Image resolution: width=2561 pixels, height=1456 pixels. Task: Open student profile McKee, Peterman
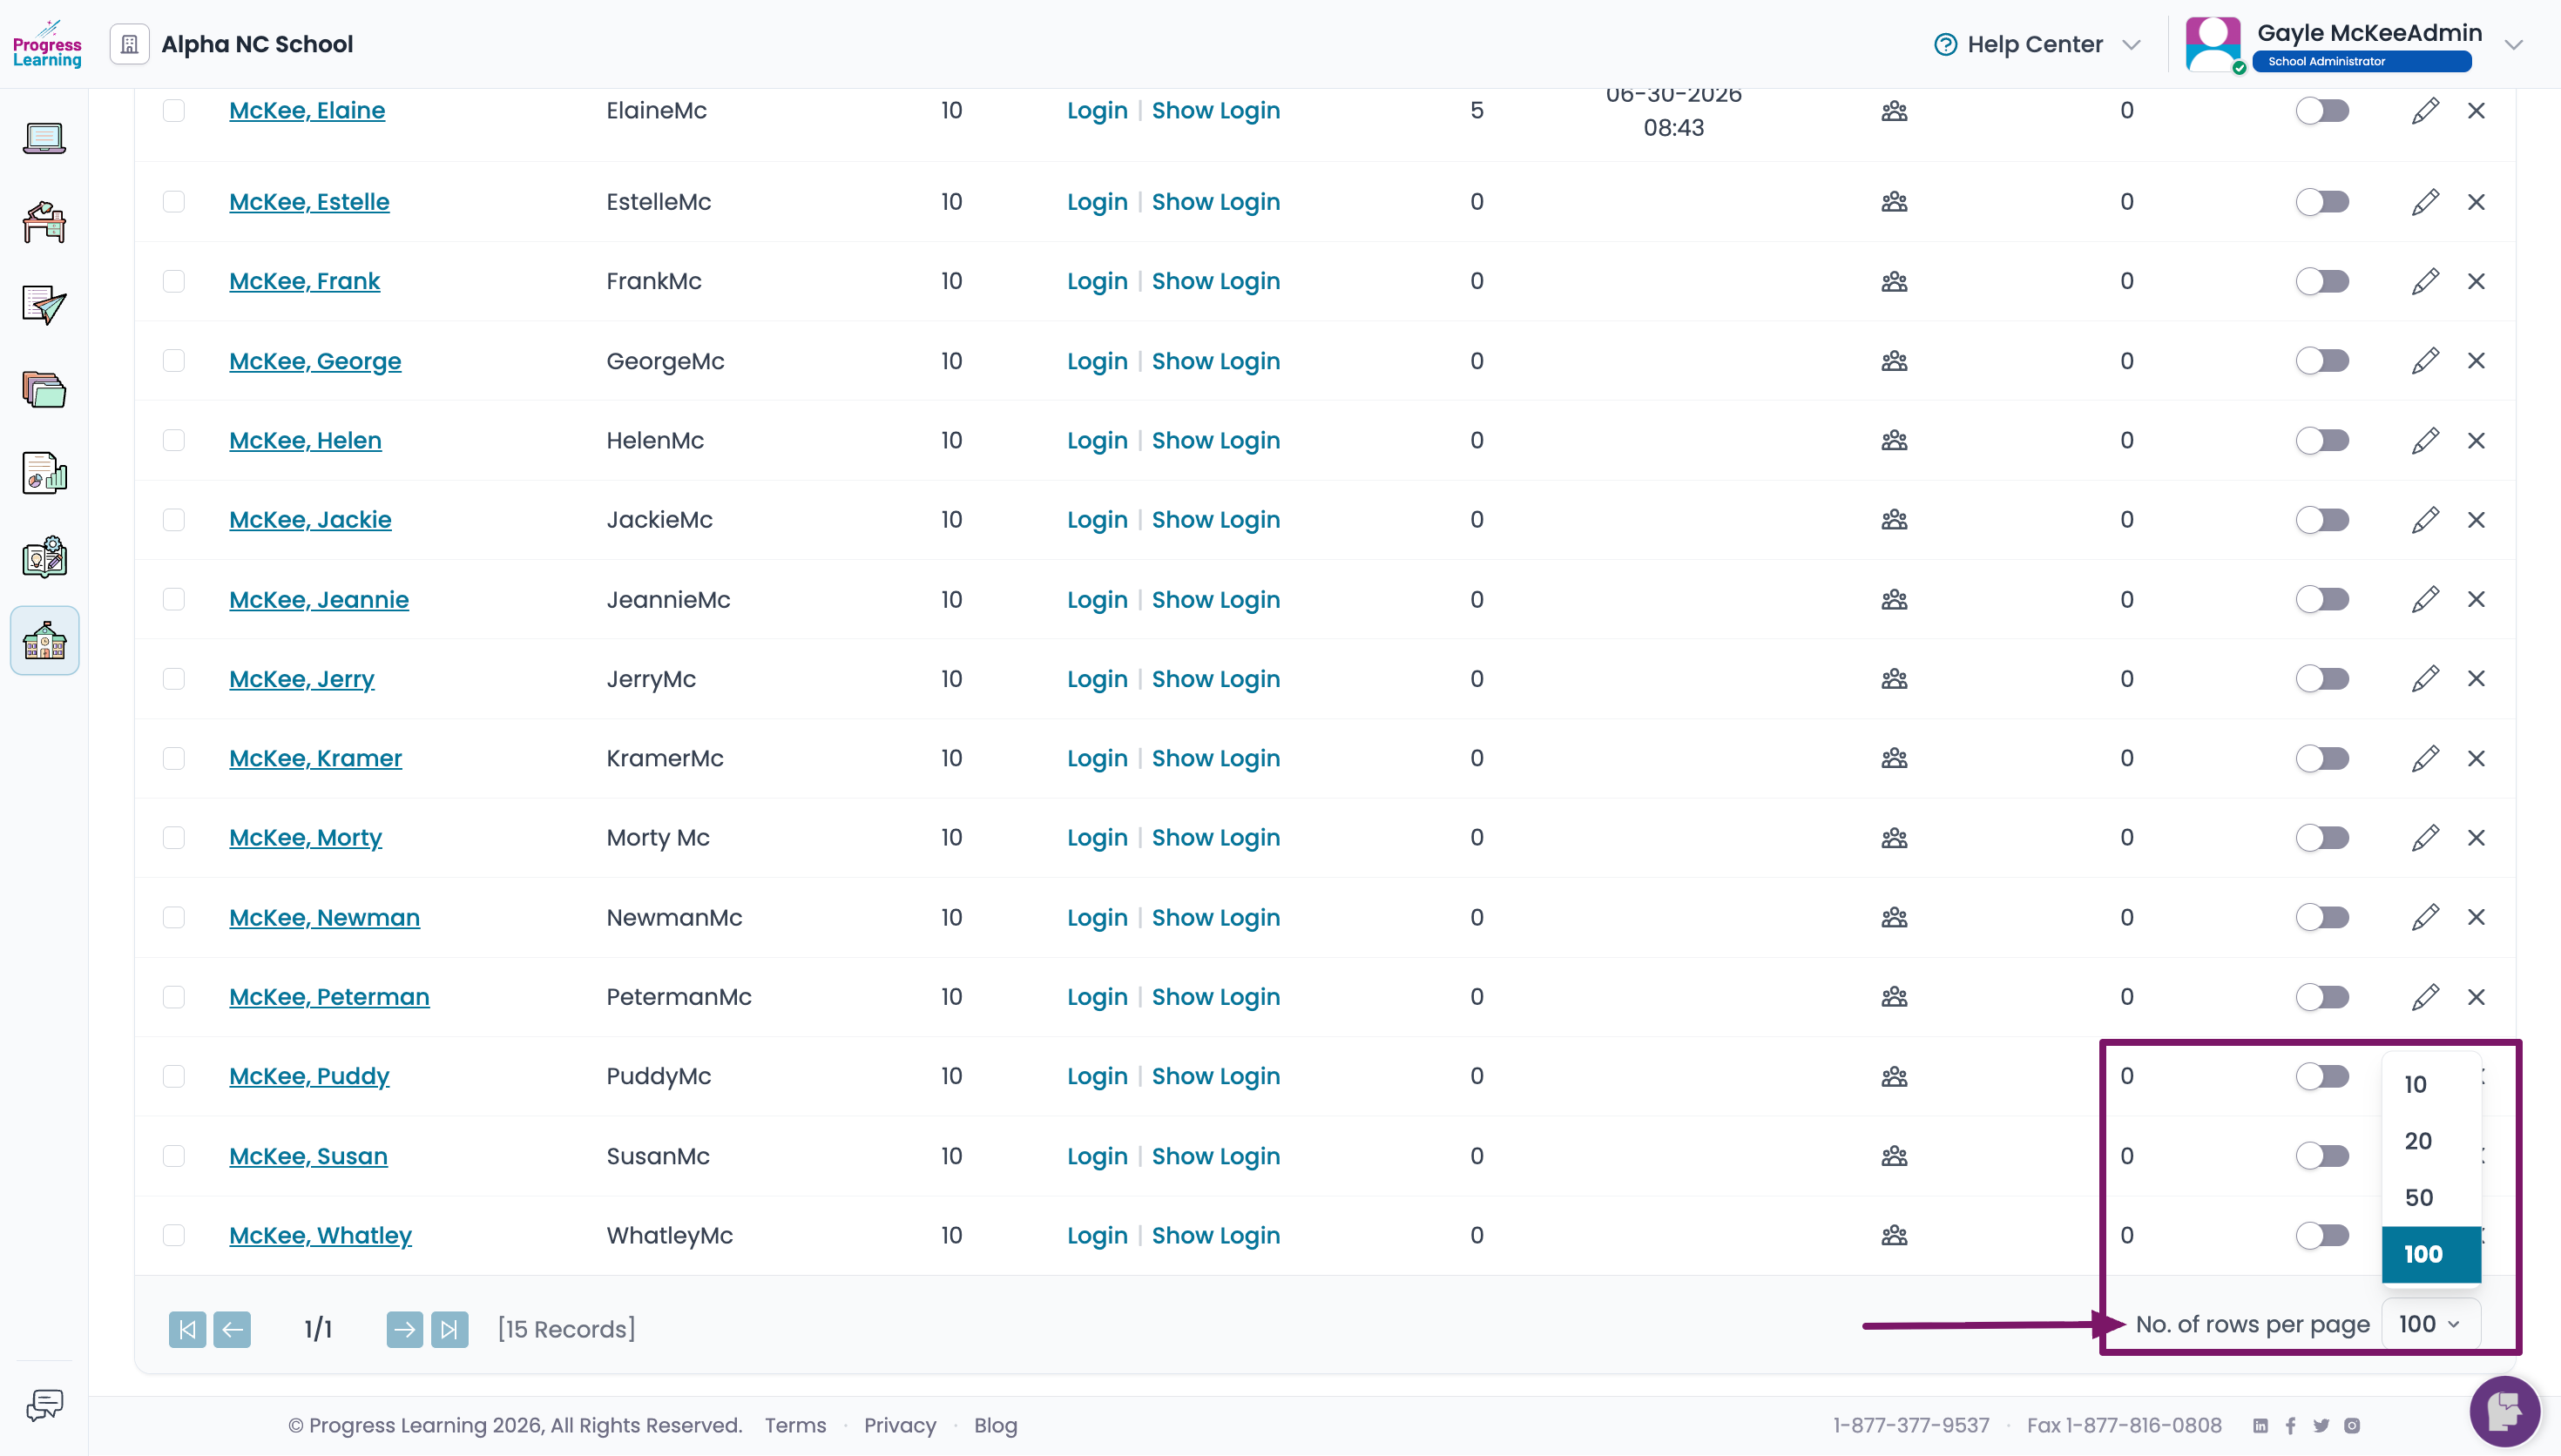point(329,997)
